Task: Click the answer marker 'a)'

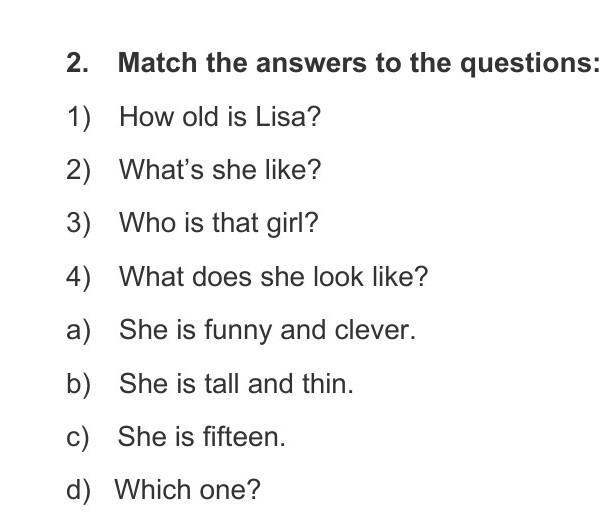Action: pyautogui.click(x=79, y=330)
